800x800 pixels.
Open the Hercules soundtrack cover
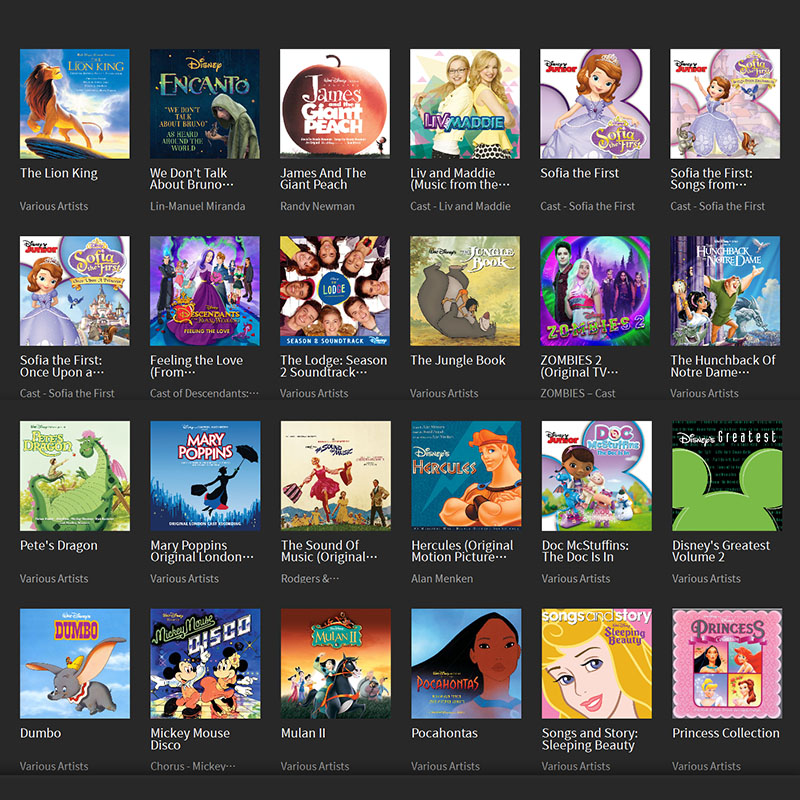(x=466, y=476)
